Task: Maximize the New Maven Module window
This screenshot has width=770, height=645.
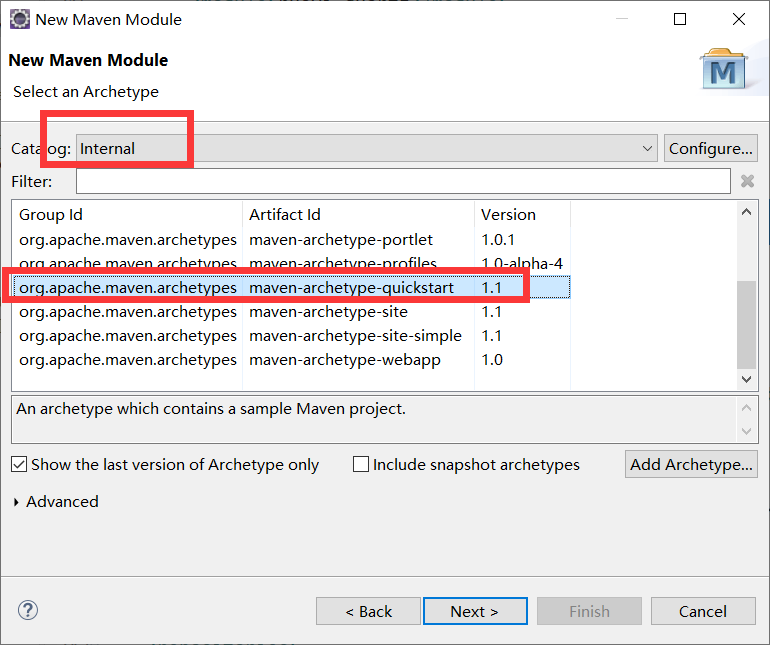Action: (x=680, y=19)
